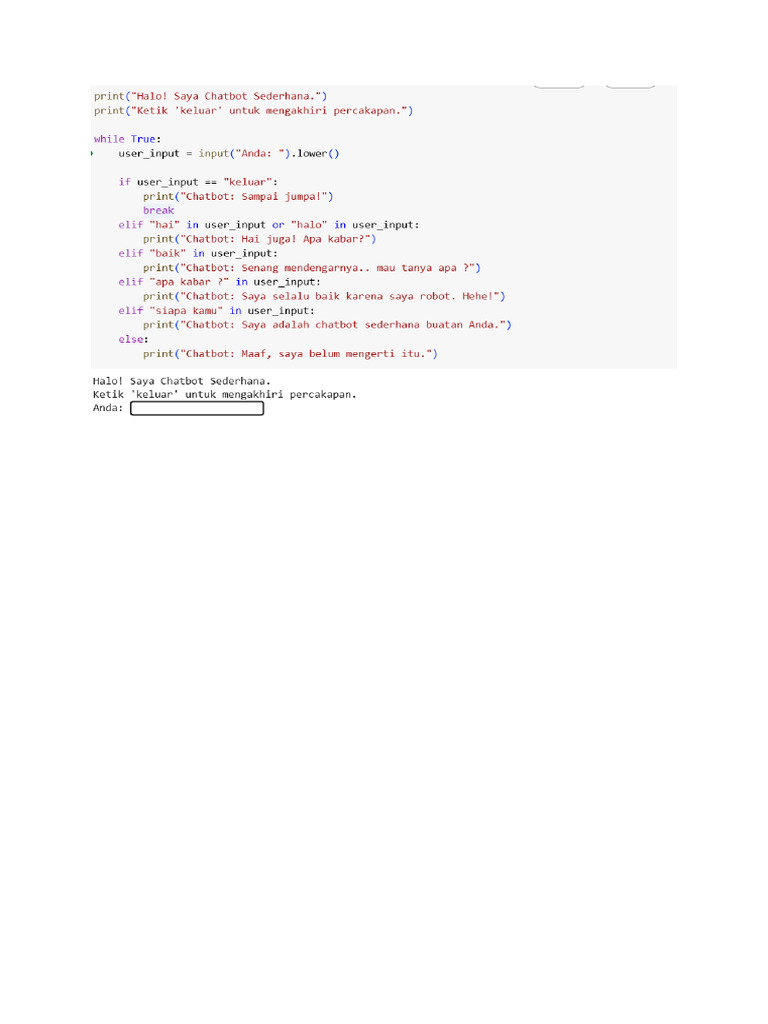Screen dimensions: 768x1024
Task: Click the 'Senang mendengarnya.. mau tanya apa ?' print line
Action: (x=312, y=268)
